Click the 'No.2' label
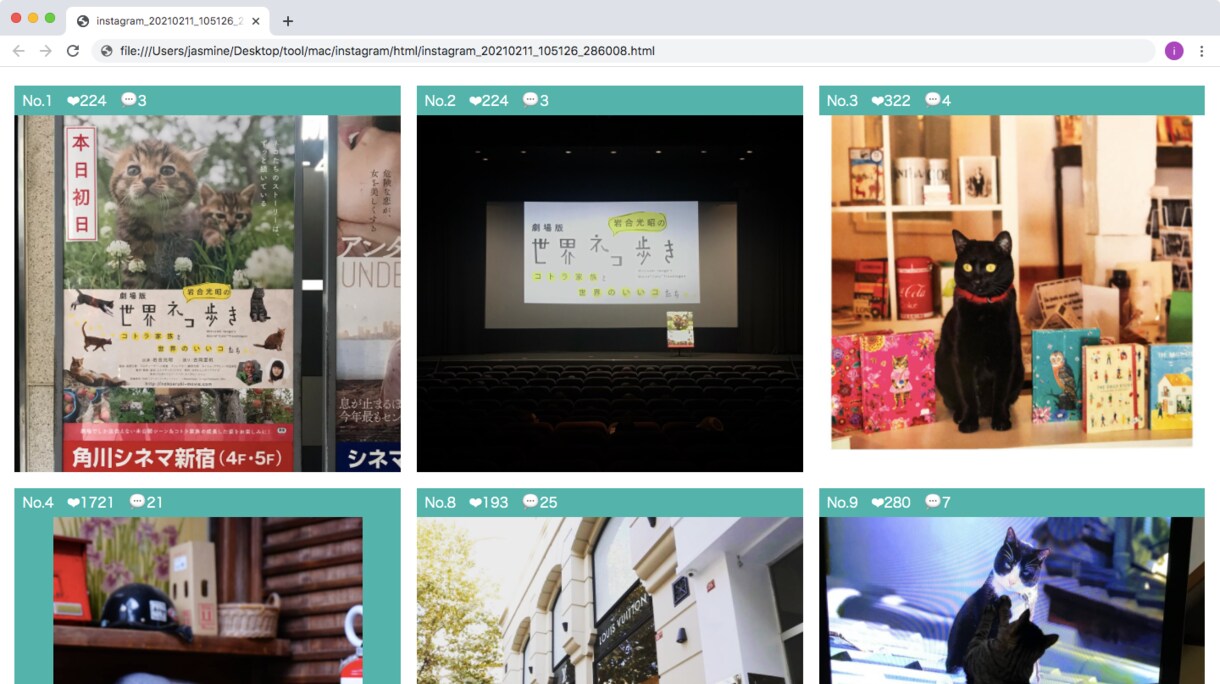This screenshot has height=684, width=1220. tap(440, 101)
